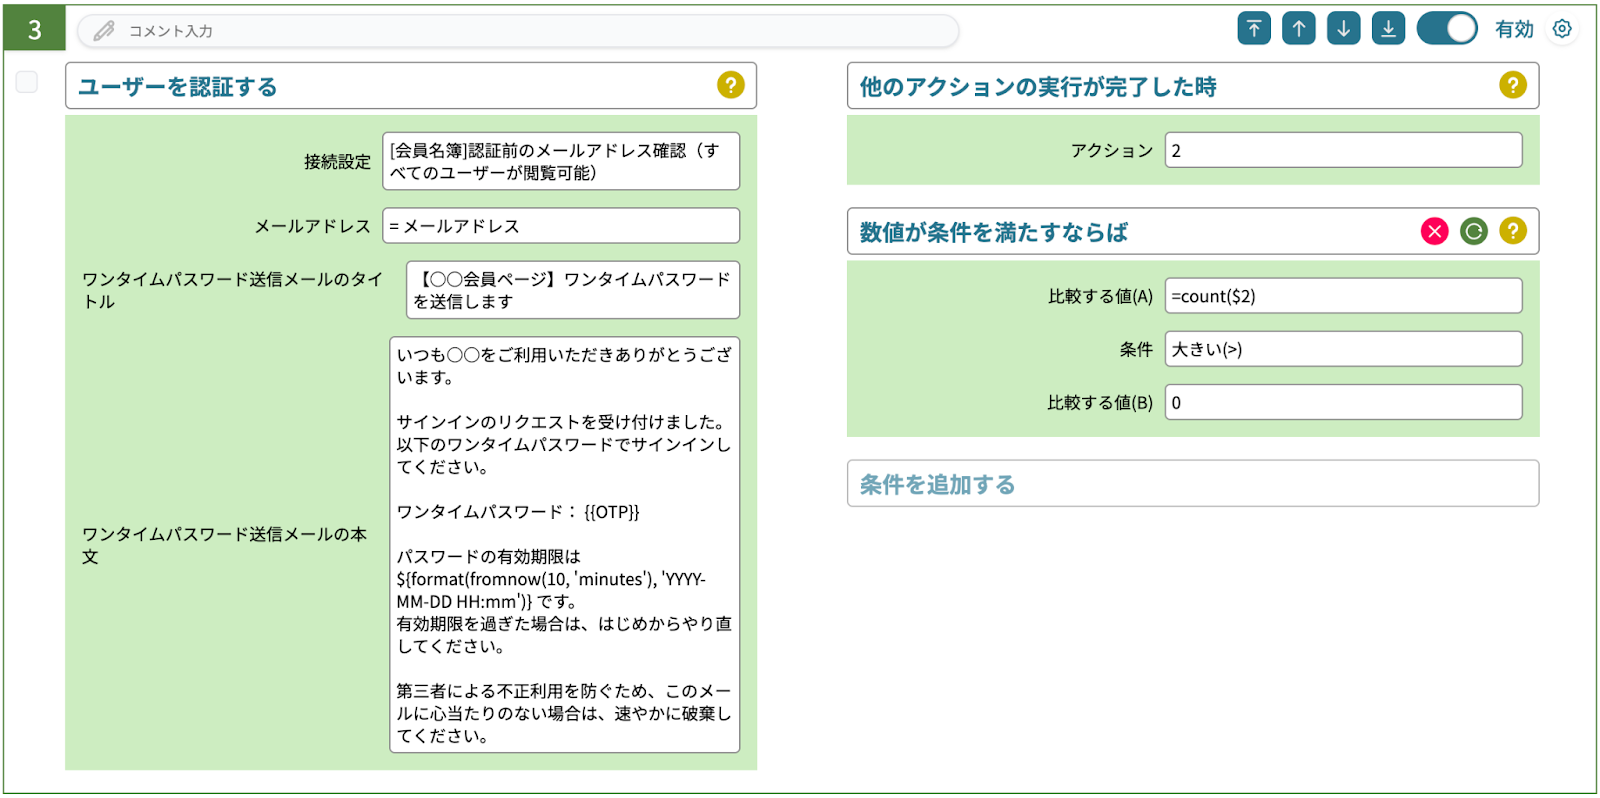
Task: Open help for ユーザーを認証する
Action: [x=731, y=85]
